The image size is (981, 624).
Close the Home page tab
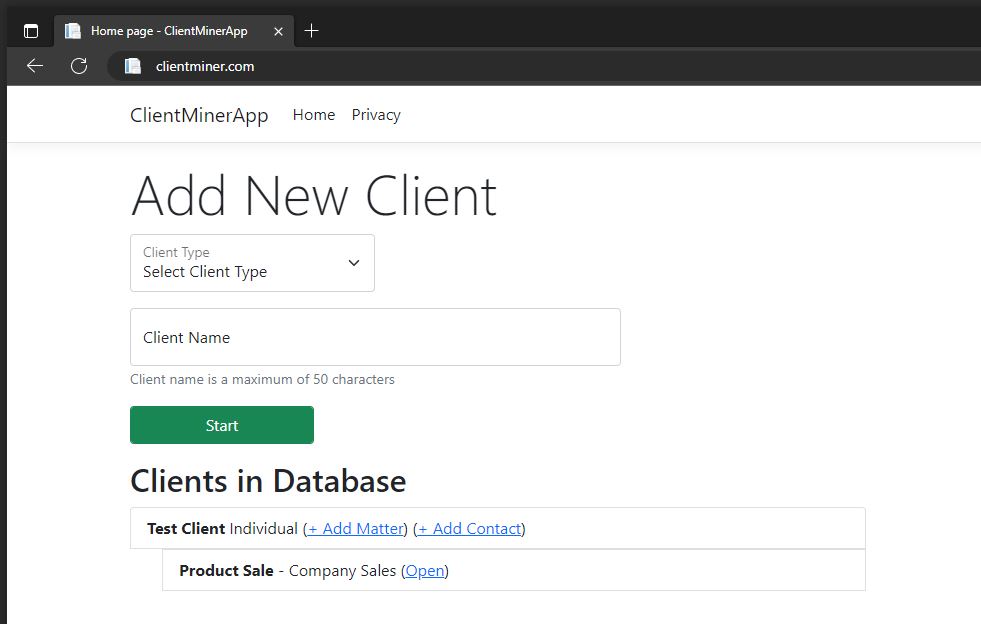(277, 30)
